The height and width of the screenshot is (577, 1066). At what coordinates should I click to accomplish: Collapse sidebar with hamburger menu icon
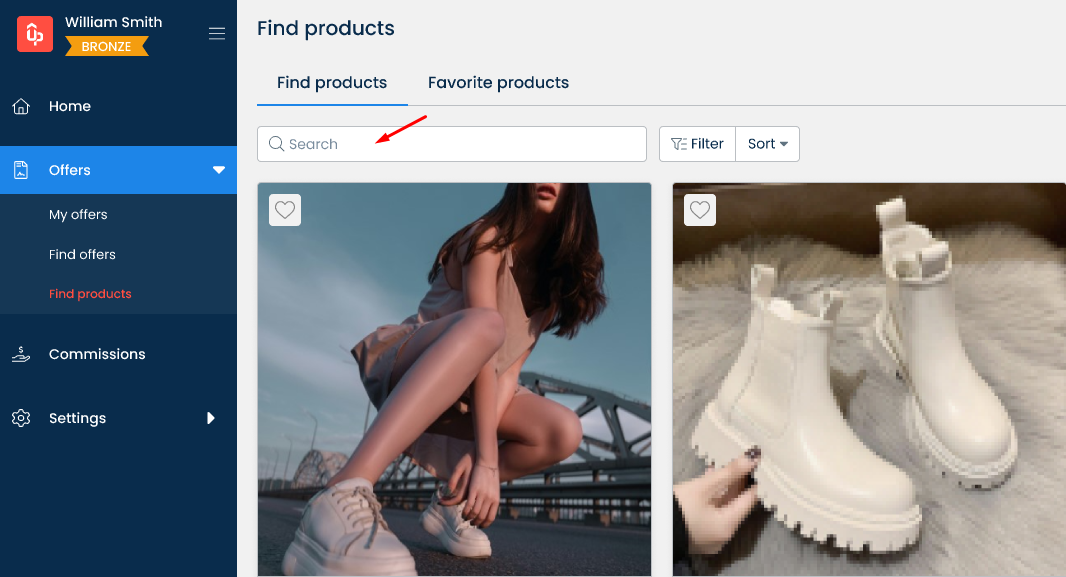[217, 34]
